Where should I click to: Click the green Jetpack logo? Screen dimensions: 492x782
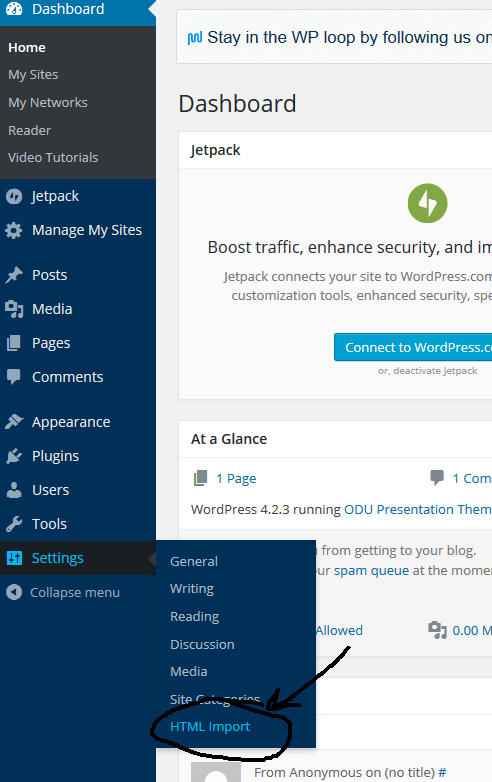click(x=427, y=203)
